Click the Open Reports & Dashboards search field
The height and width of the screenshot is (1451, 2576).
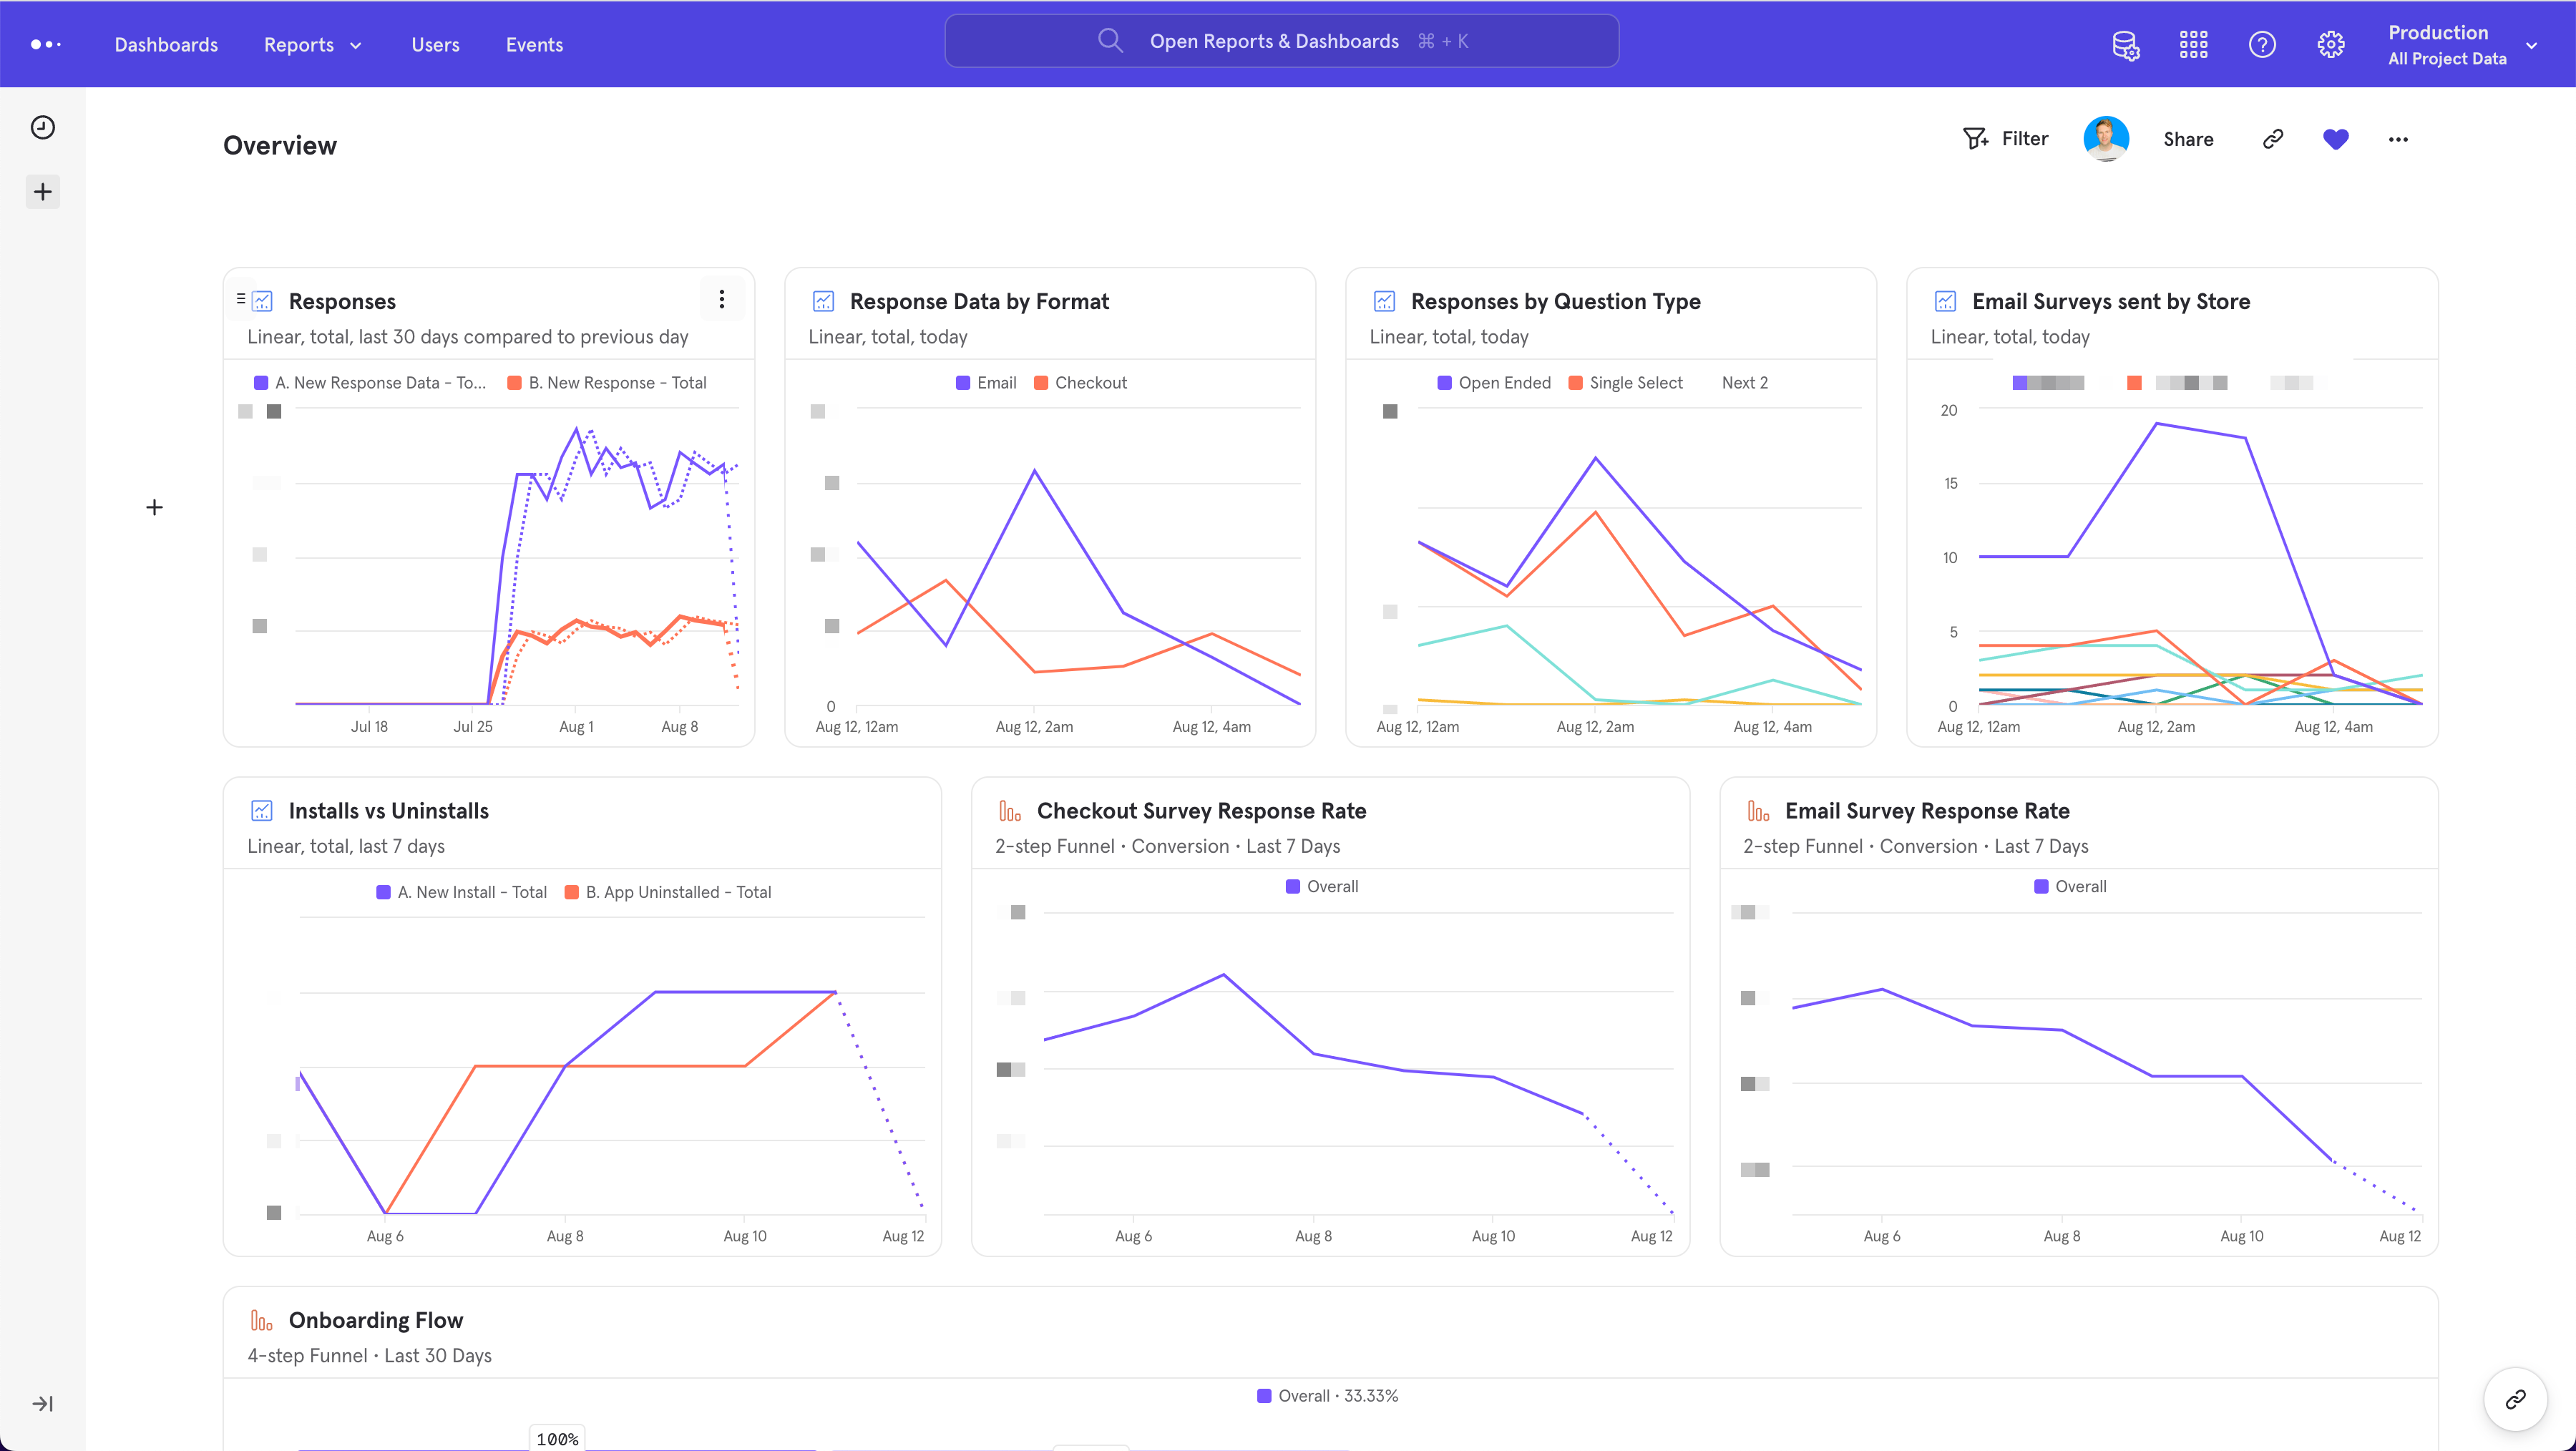(x=1281, y=41)
